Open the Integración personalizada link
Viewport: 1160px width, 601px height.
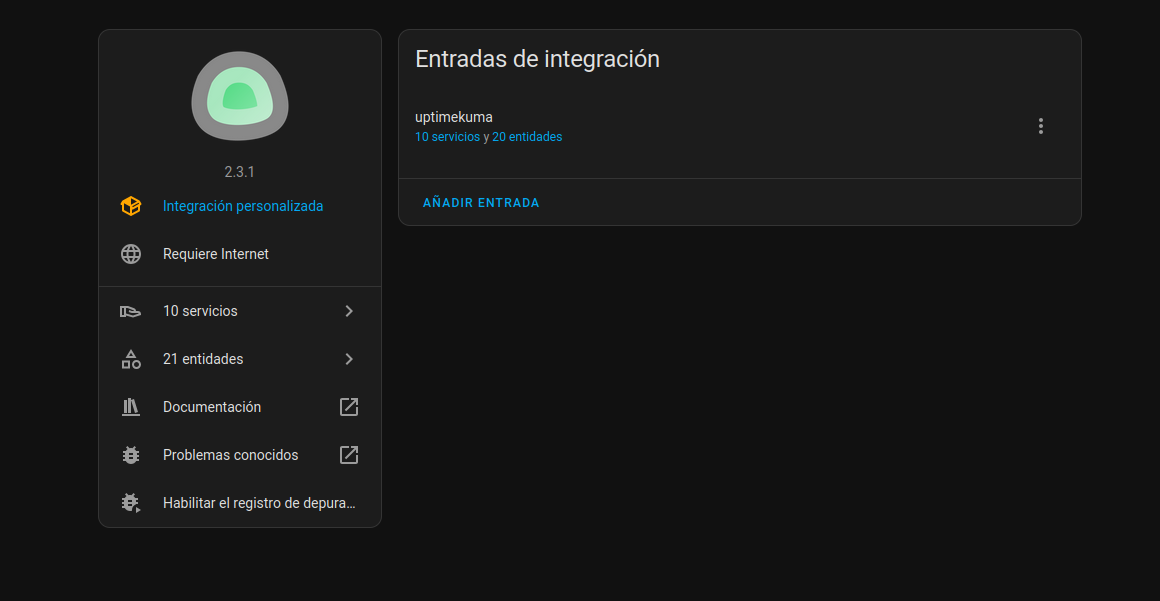click(243, 206)
